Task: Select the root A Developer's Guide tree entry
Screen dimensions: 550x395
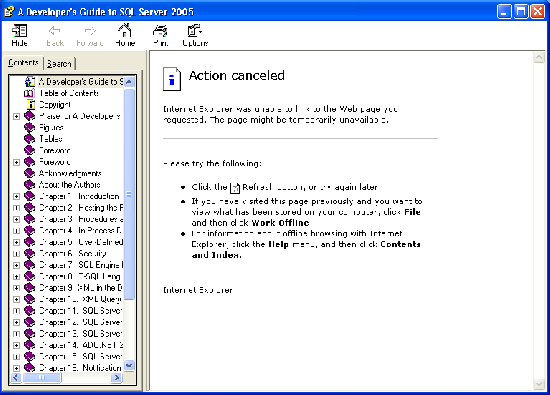Action: click(80, 82)
